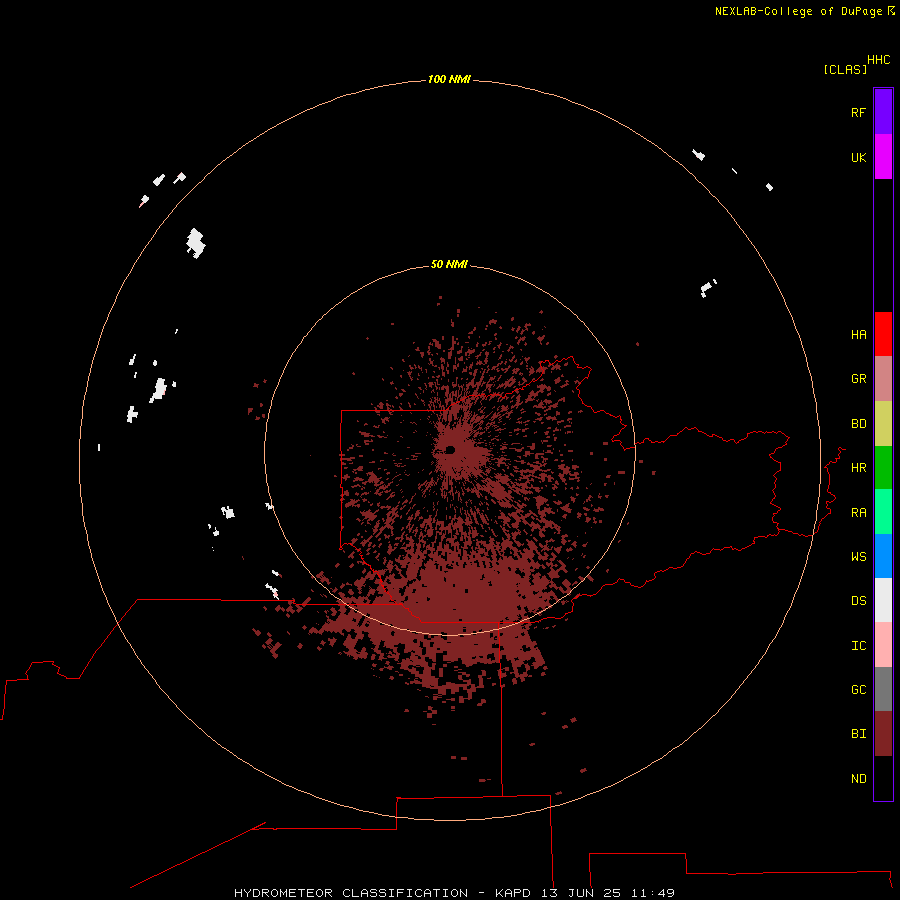
Task: Click the ND black swatch in legend
Action: 883,778
